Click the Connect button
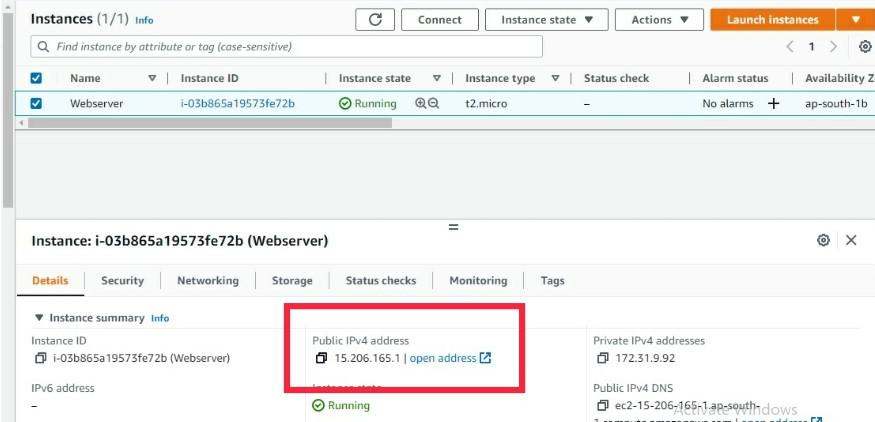 [x=440, y=20]
